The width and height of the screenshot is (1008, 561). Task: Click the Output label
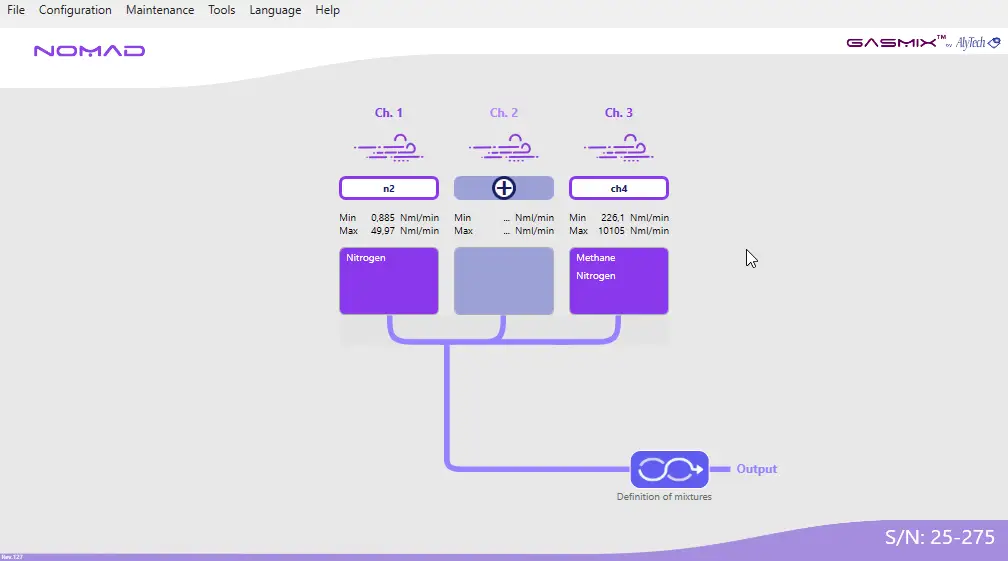click(756, 469)
